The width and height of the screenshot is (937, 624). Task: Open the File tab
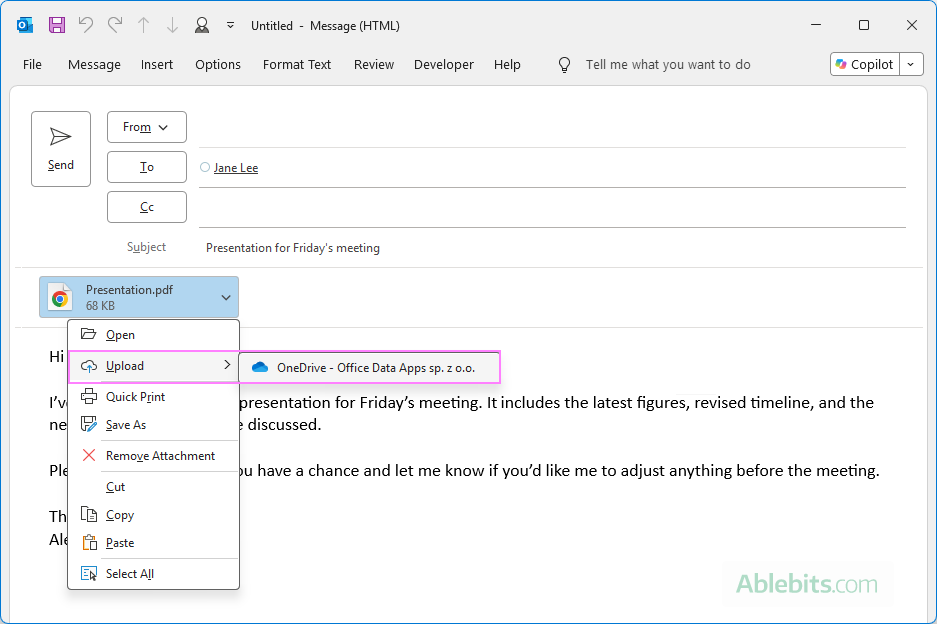(x=32, y=65)
